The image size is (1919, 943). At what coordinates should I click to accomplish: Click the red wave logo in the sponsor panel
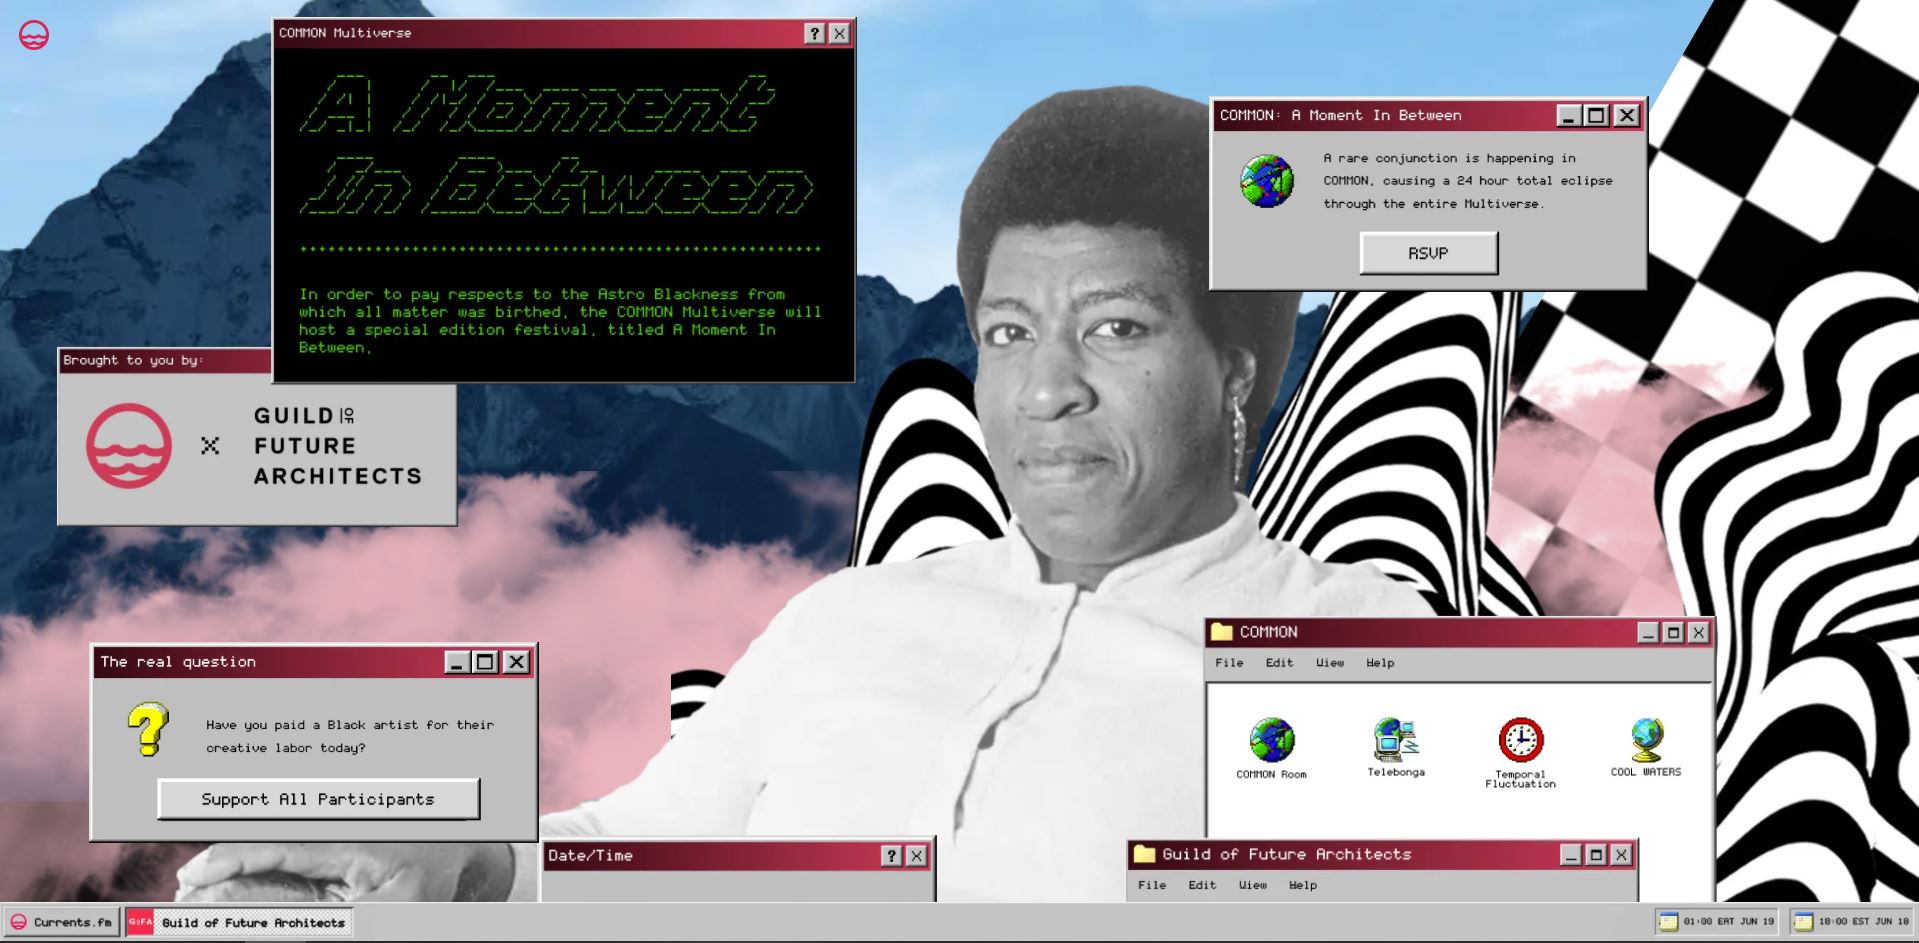[129, 446]
